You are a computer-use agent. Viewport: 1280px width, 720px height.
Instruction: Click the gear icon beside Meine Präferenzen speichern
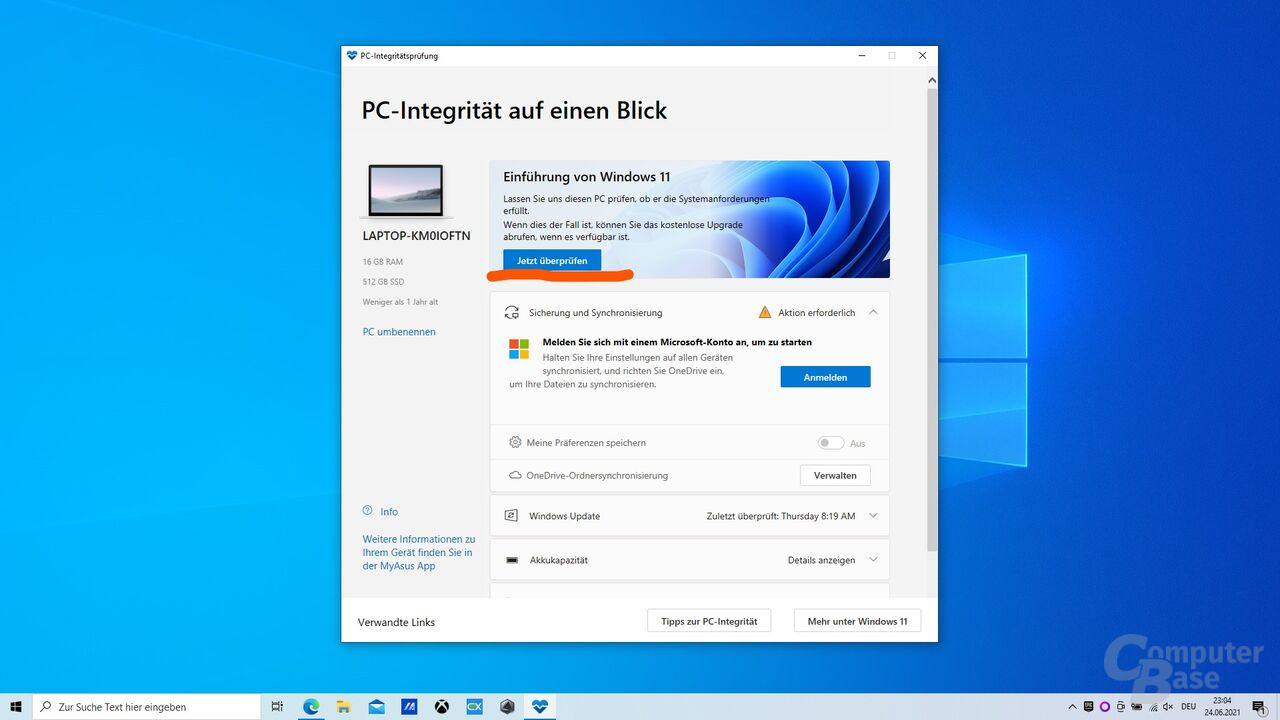click(514, 442)
